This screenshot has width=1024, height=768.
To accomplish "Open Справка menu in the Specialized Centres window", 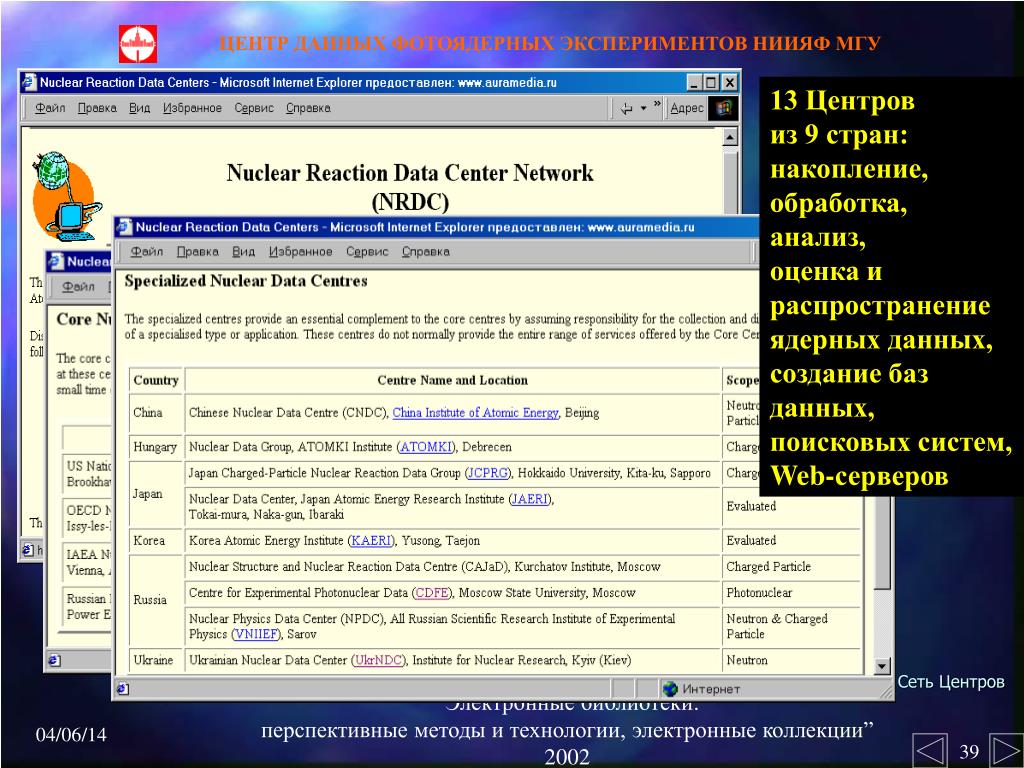I will tap(426, 252).
